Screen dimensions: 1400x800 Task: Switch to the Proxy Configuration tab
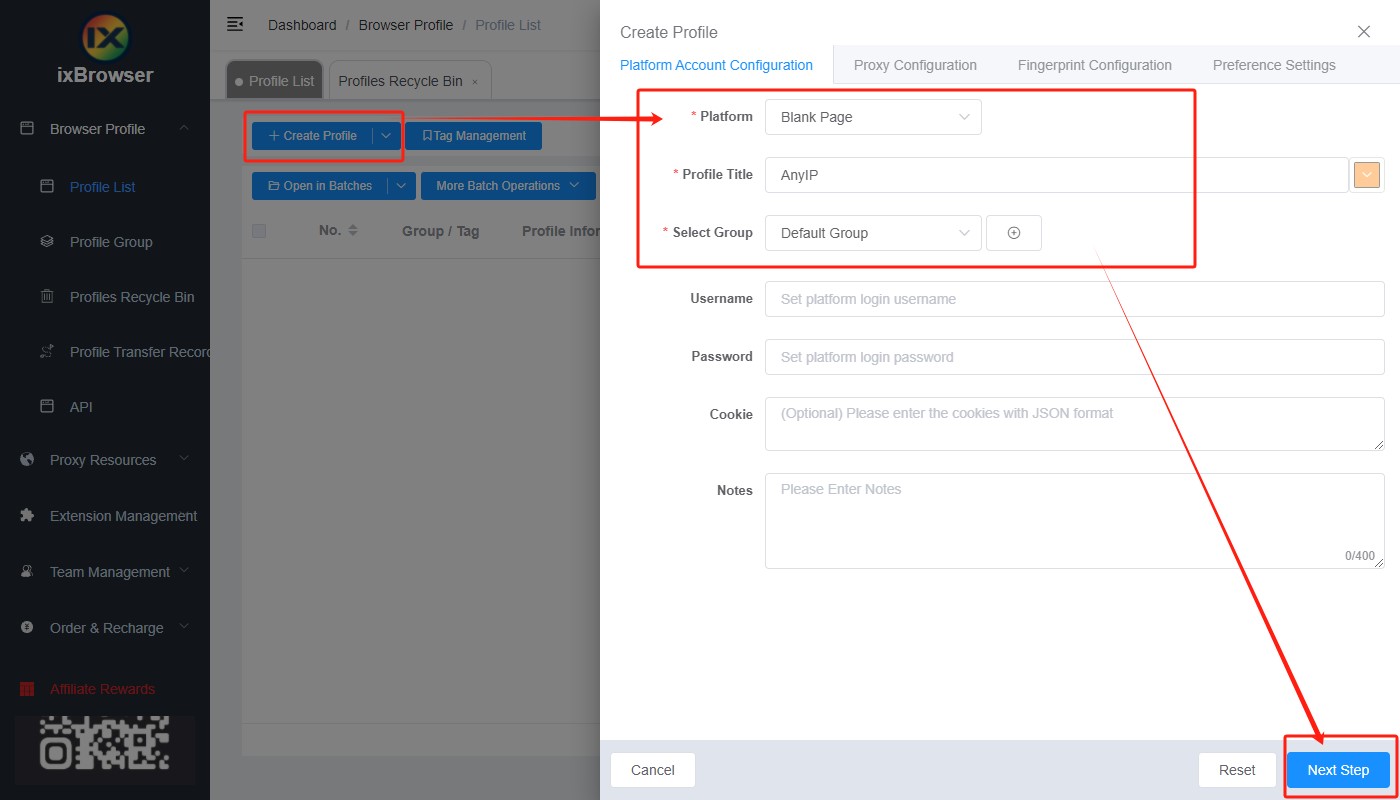coord(914,64)
